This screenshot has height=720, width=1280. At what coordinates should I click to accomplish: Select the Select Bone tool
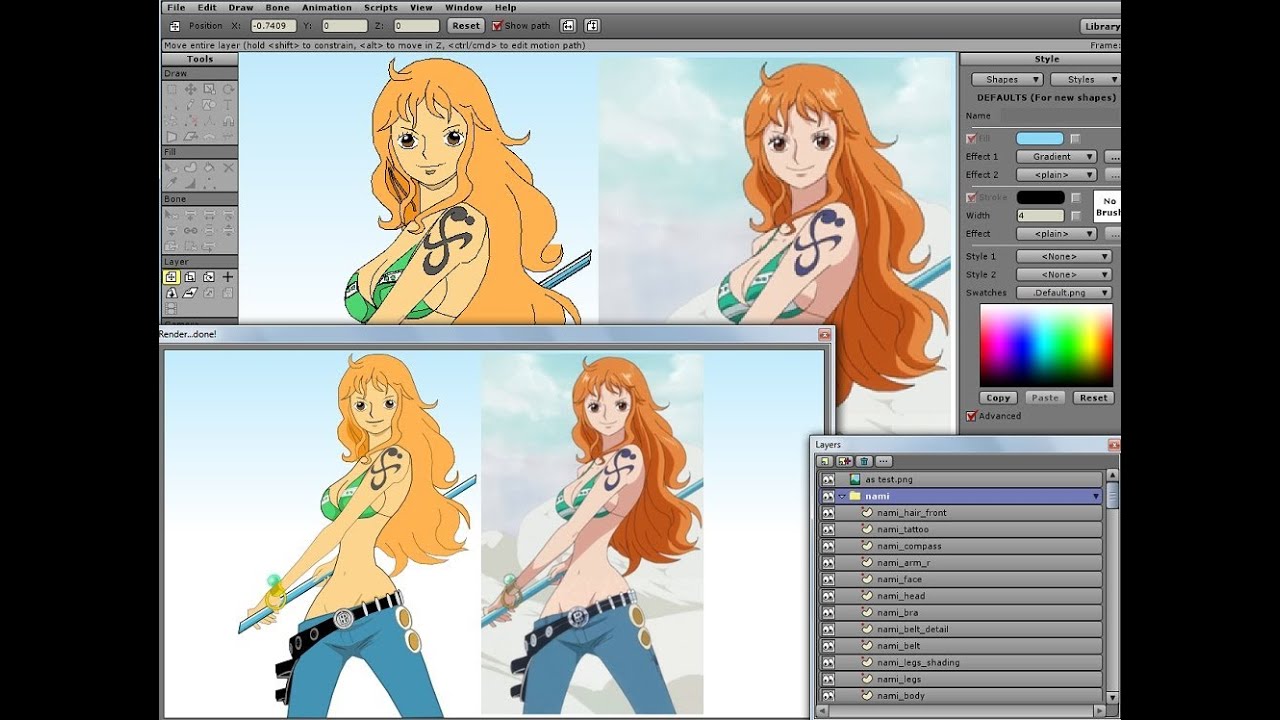point(171,214)
